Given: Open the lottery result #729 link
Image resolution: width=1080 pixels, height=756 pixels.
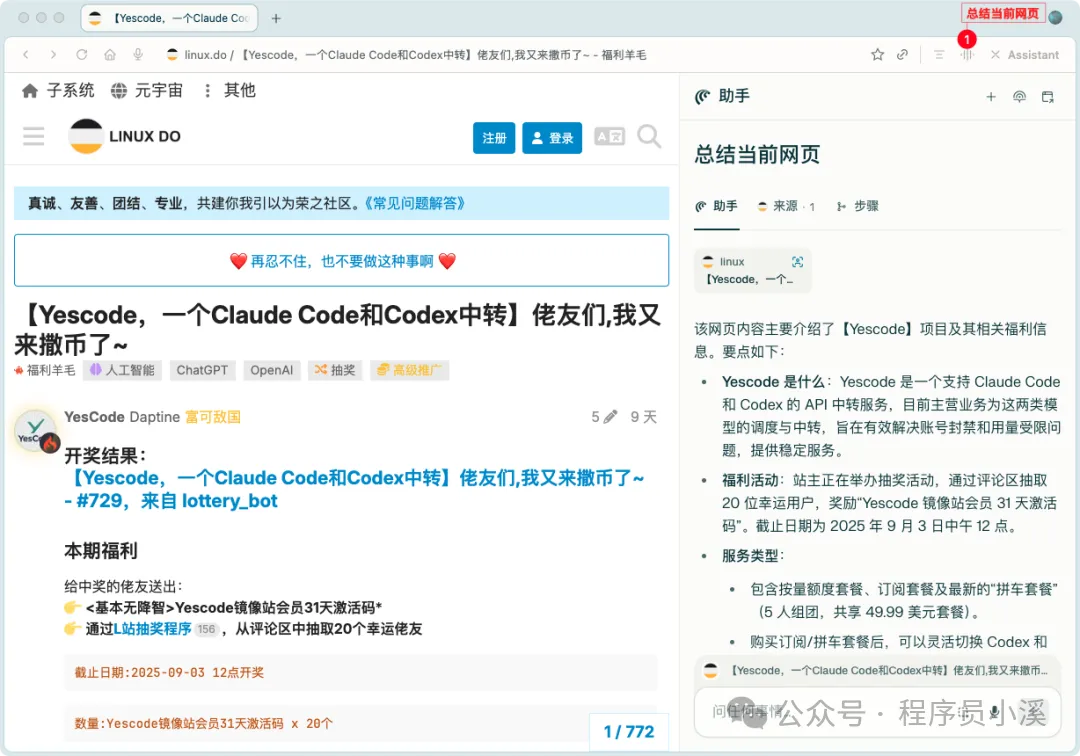Looking at the screenshot, I should pos(353,489).
